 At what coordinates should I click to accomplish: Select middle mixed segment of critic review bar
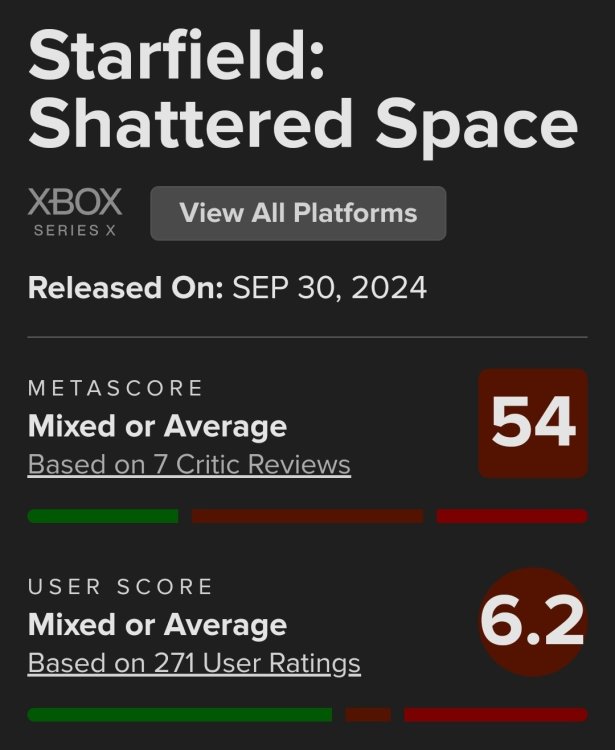pos(307,516)
